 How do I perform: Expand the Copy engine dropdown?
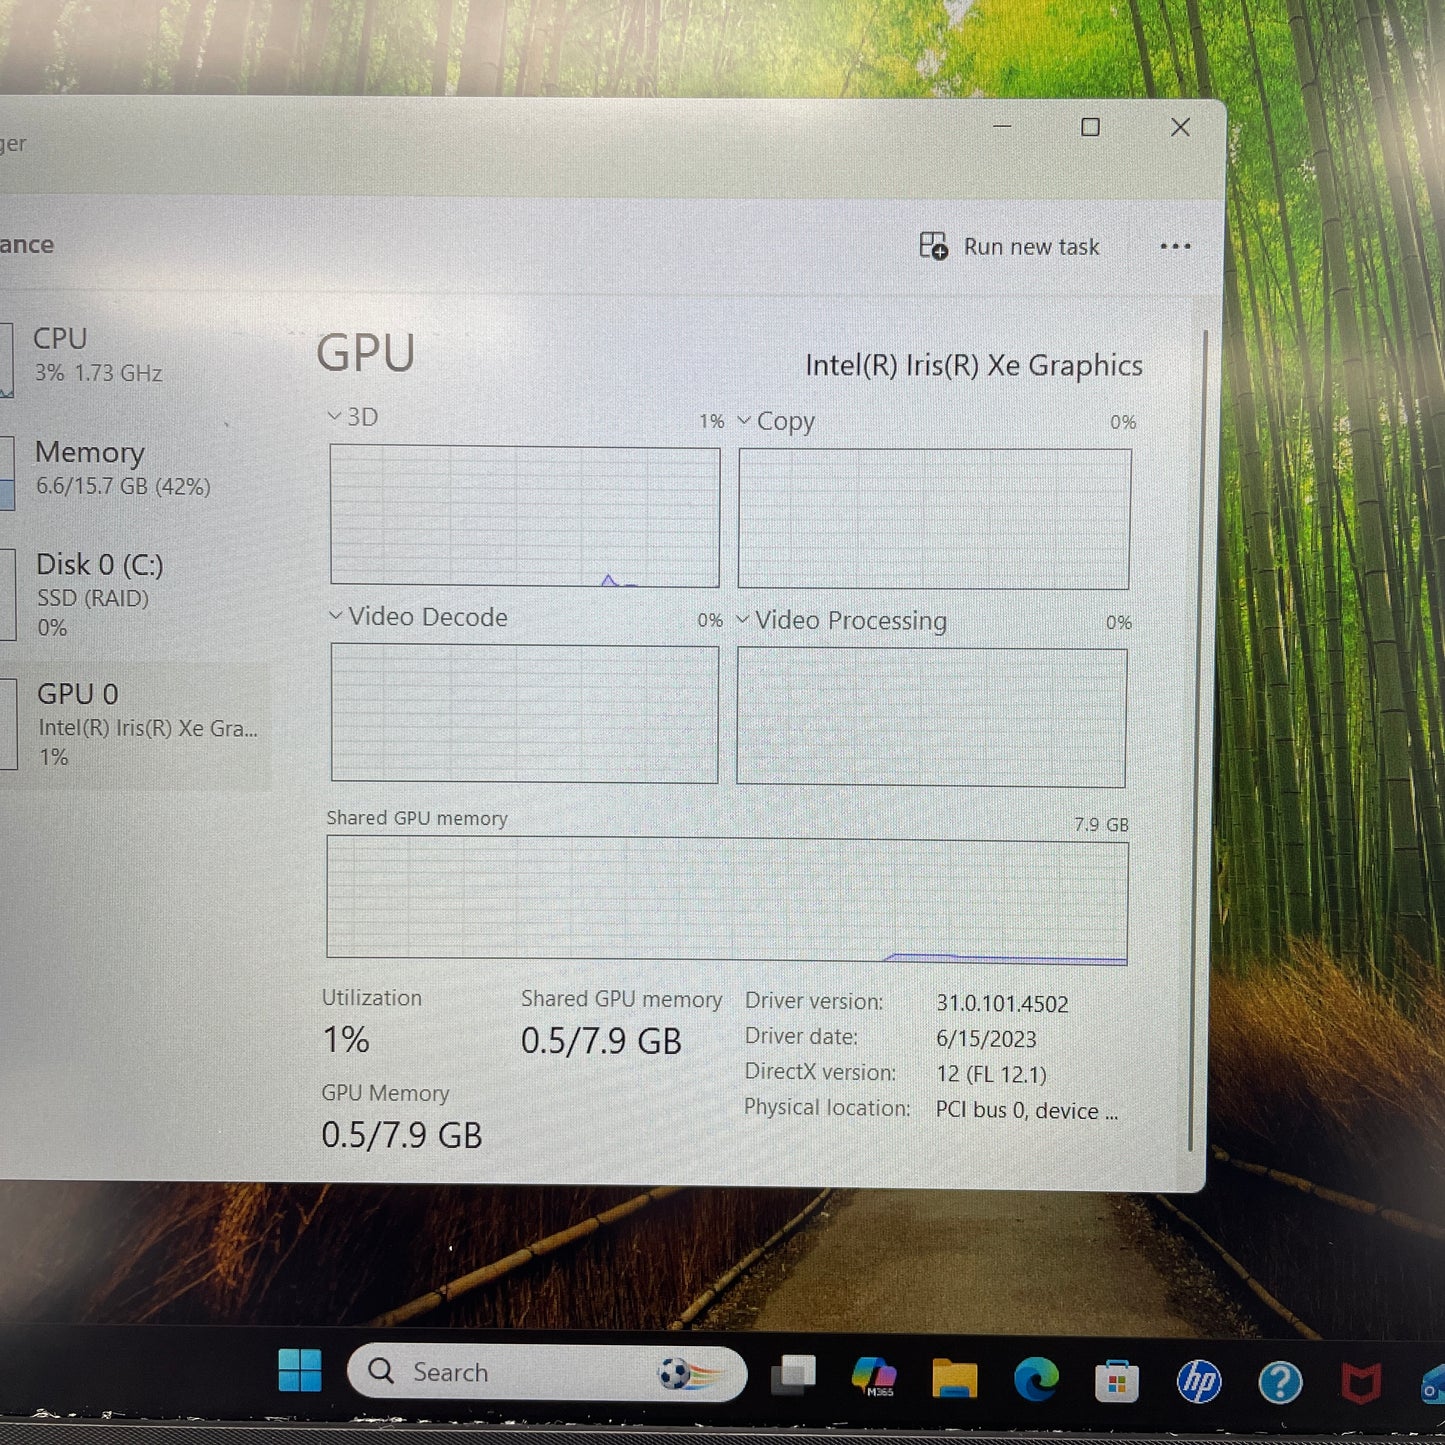[744, 420]
